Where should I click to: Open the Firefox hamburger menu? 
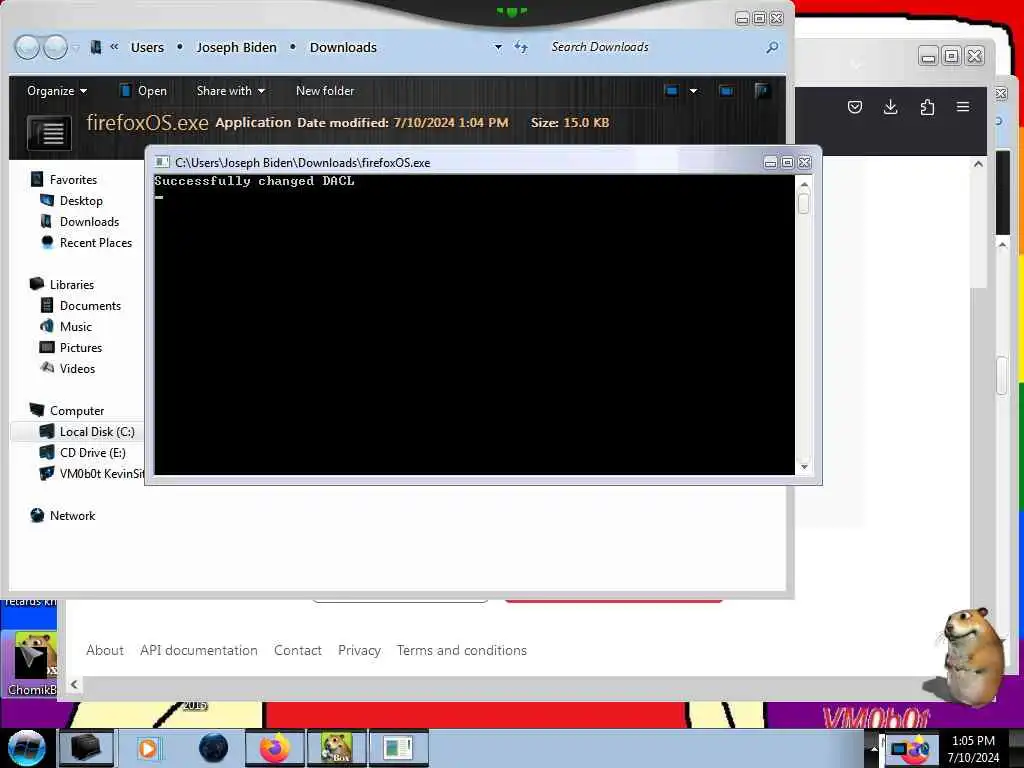click(x=963, y=107)
